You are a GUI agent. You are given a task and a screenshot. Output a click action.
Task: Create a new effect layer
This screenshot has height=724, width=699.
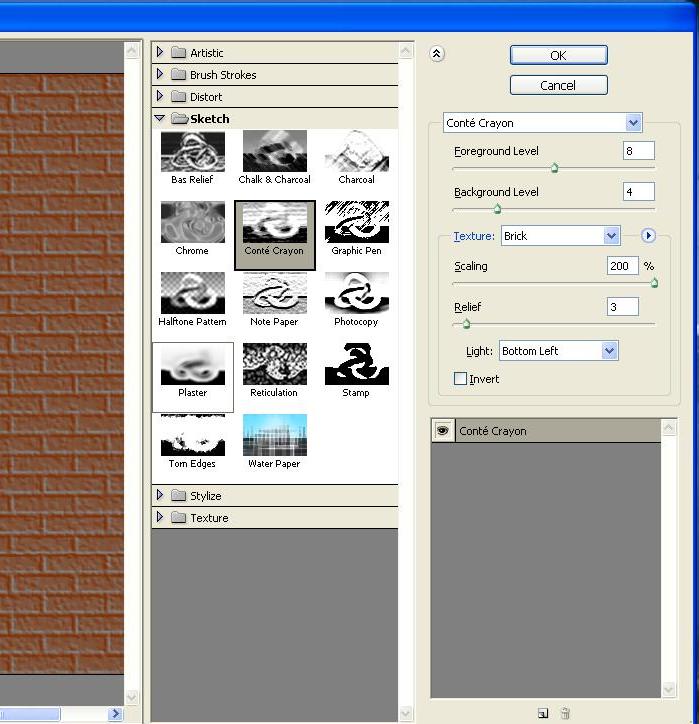point(543,713)
